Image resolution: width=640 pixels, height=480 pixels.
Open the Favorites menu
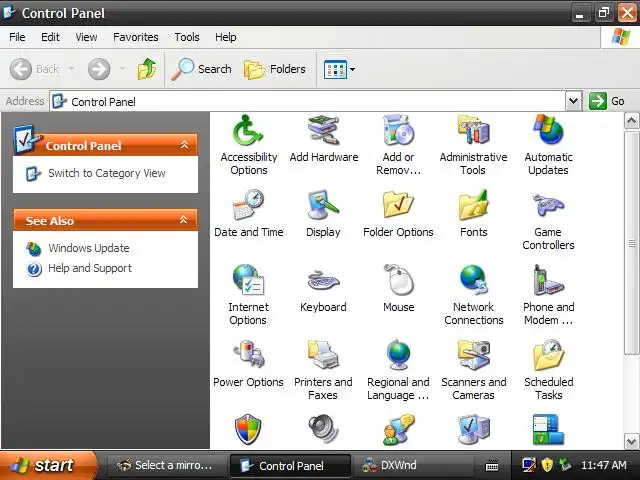(136, 37)
